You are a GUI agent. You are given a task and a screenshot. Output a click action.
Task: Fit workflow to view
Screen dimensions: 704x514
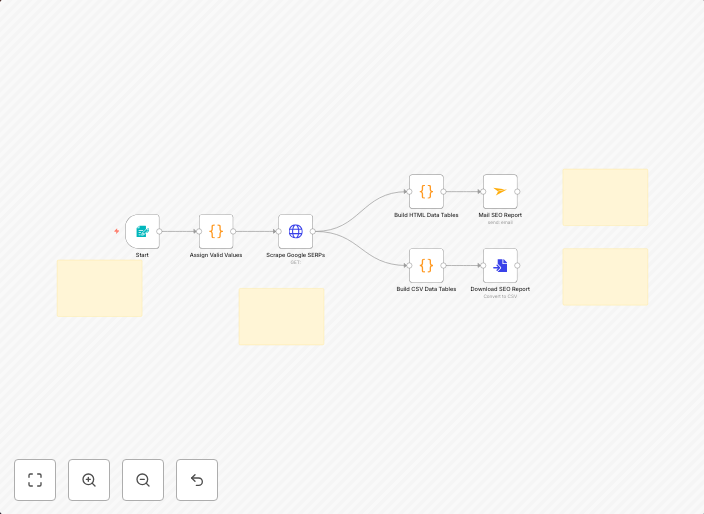pyautogui.click(x=35, y=480)
